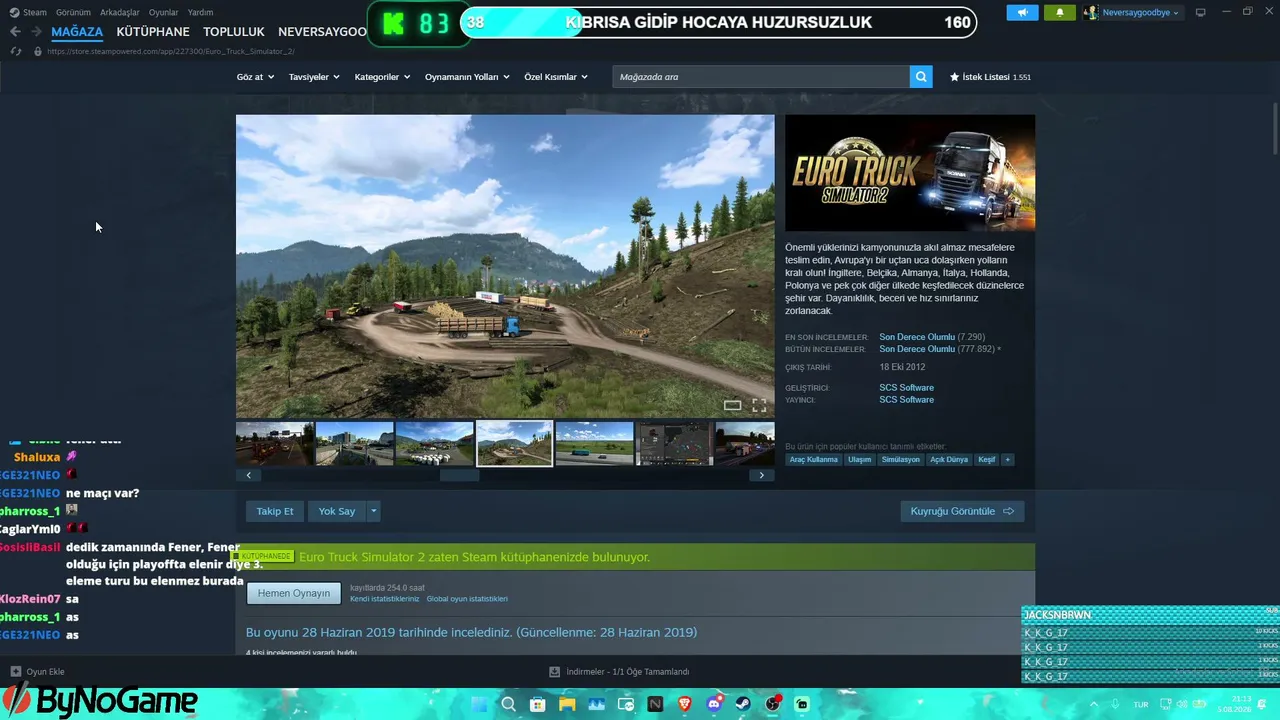Go back with the Steam back arrow

[x=15, y=32]
